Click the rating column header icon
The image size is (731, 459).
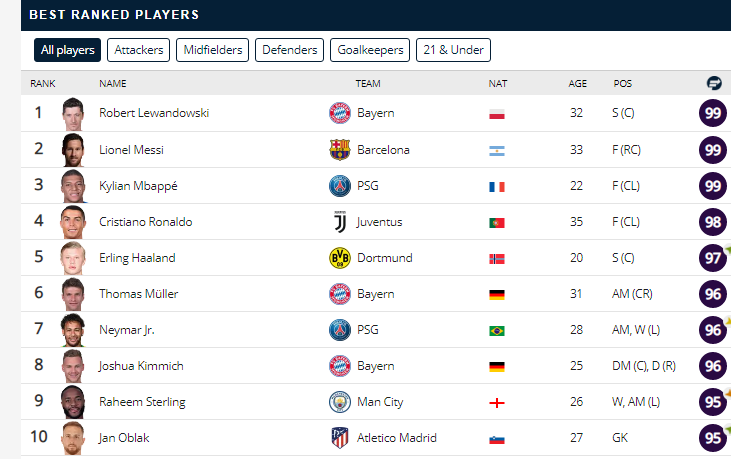(x=714, y=83)
